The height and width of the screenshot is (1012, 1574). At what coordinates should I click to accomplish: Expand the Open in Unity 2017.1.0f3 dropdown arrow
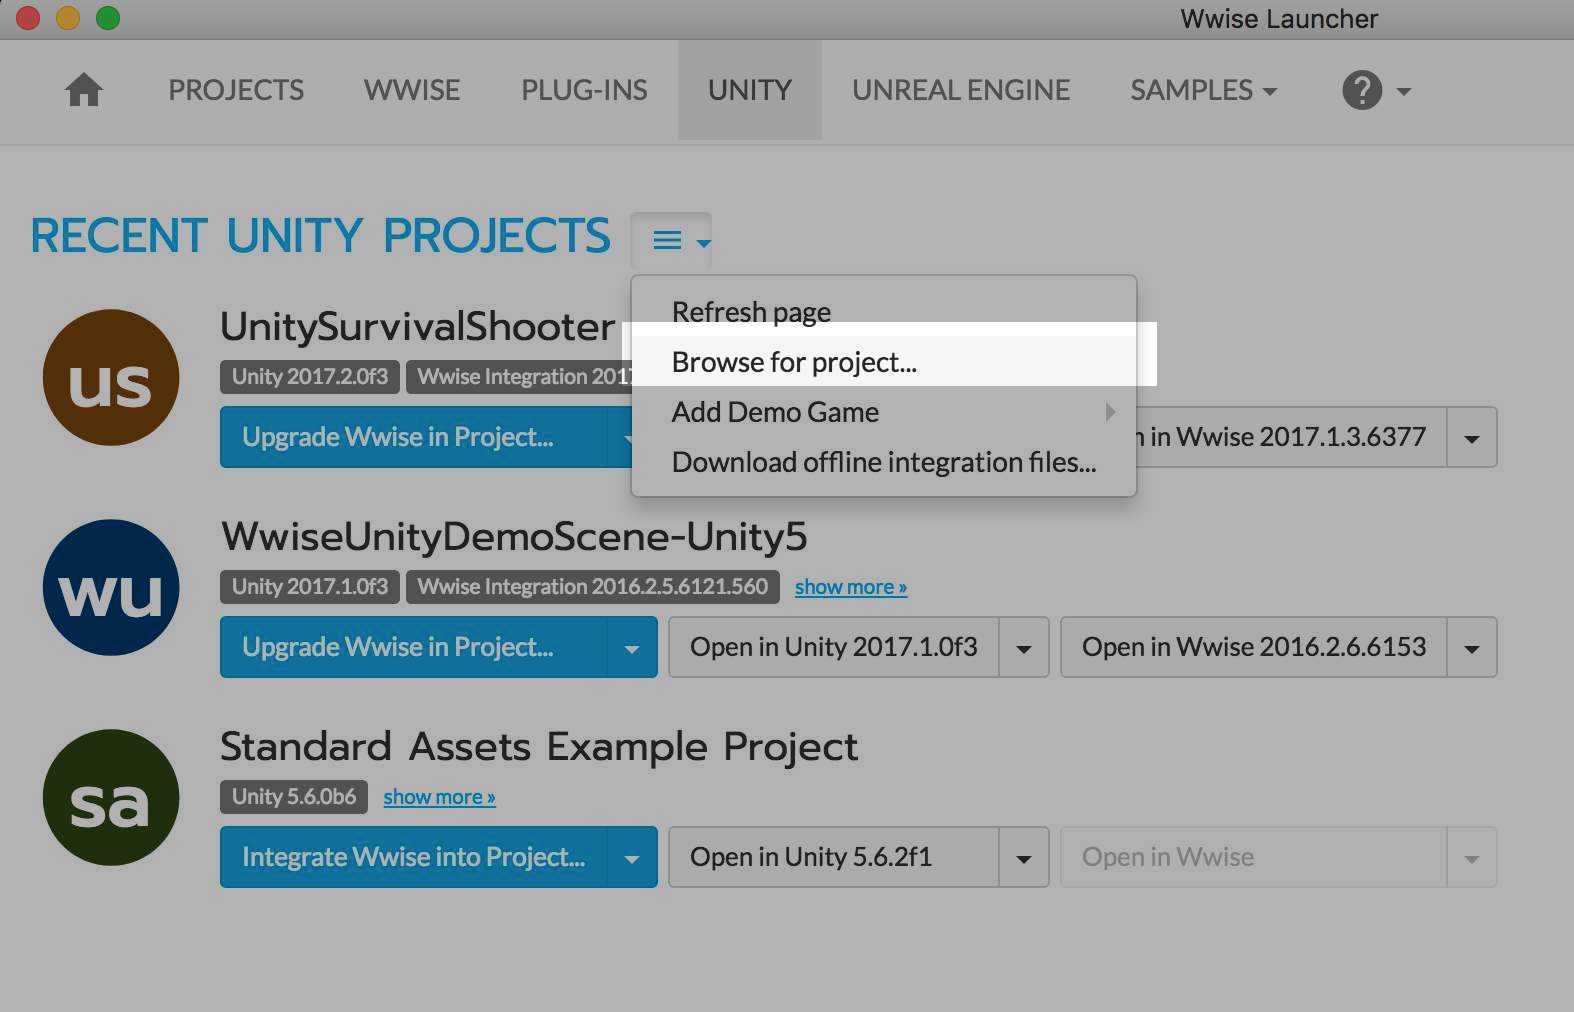[x=1024, y=648]
